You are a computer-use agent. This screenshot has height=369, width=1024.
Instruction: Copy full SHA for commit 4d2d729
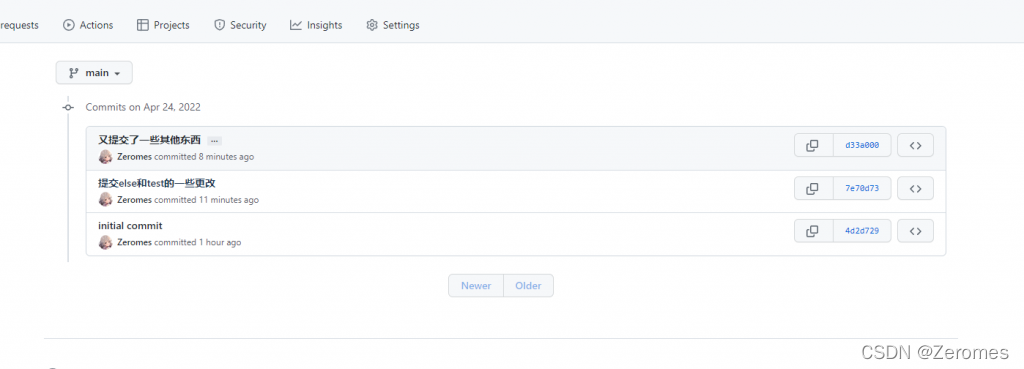pyautogui.click(x=813, y=231)
